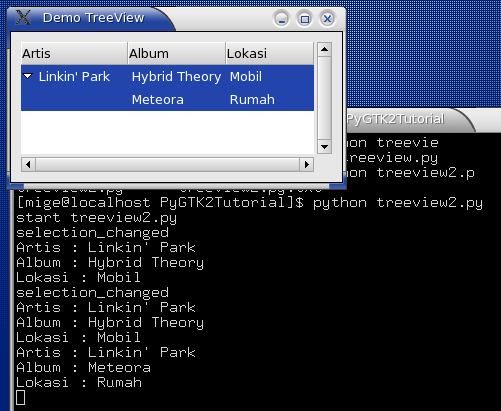501x411 pixels.
Task: Click the terminal cursor block
Action: tap(20, 398)
